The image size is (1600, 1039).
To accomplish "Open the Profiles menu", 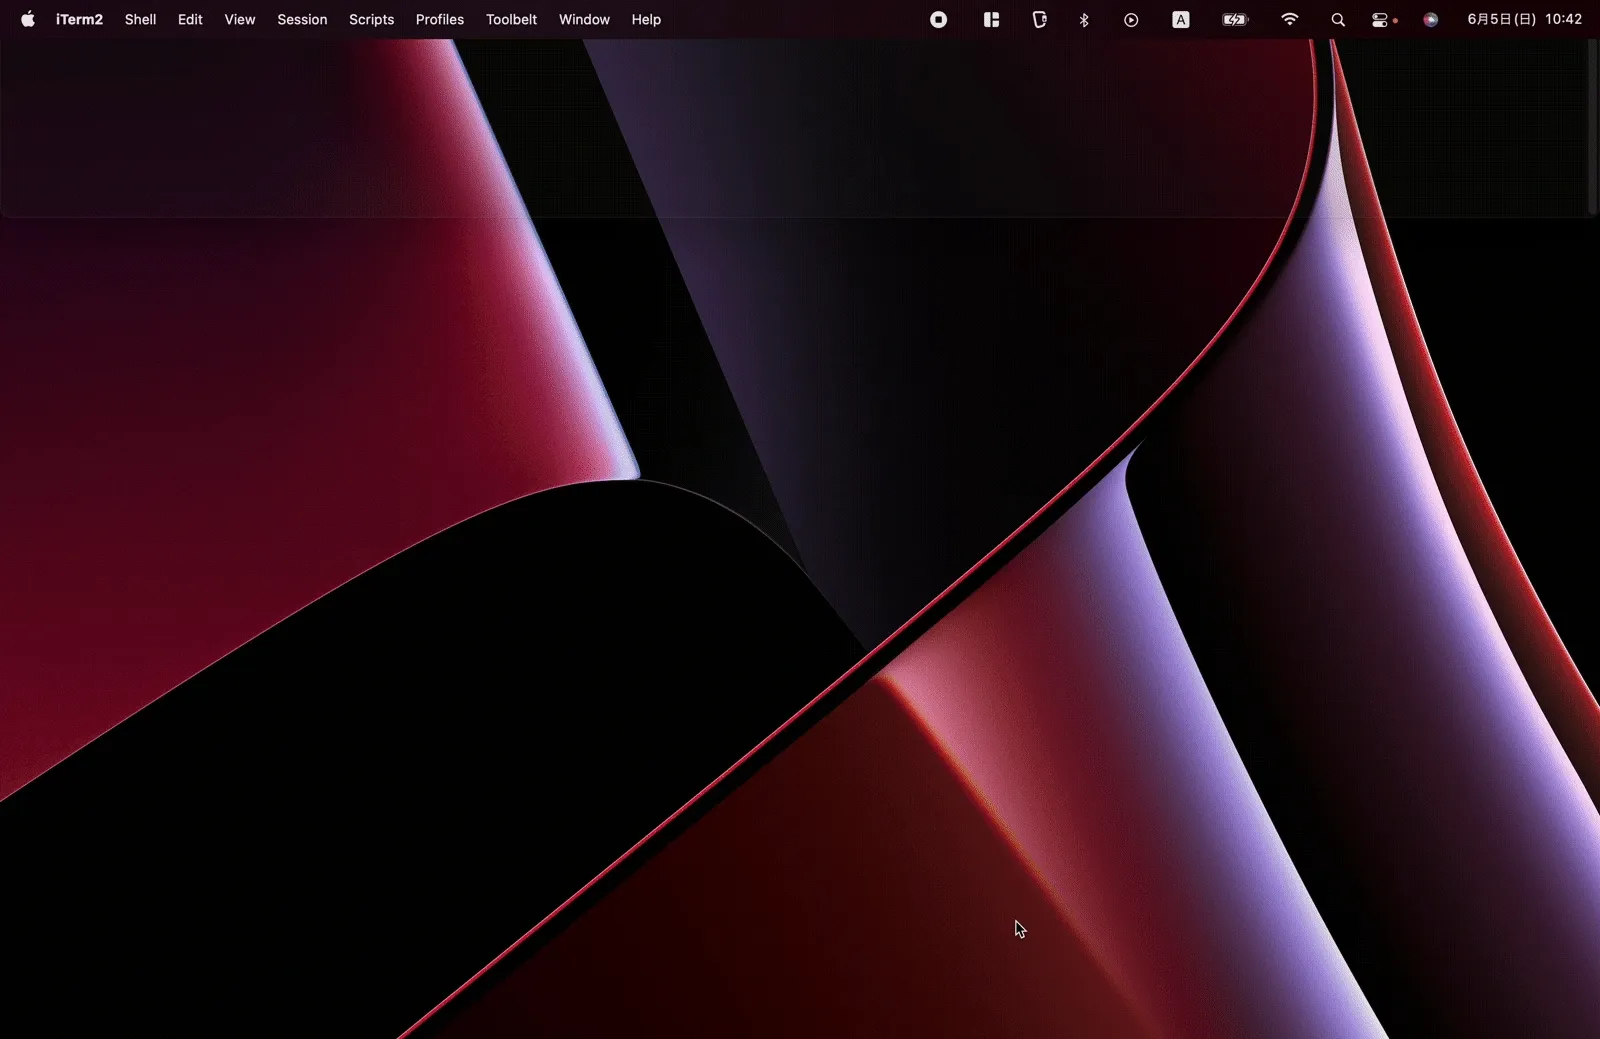I will pos(439,19).
